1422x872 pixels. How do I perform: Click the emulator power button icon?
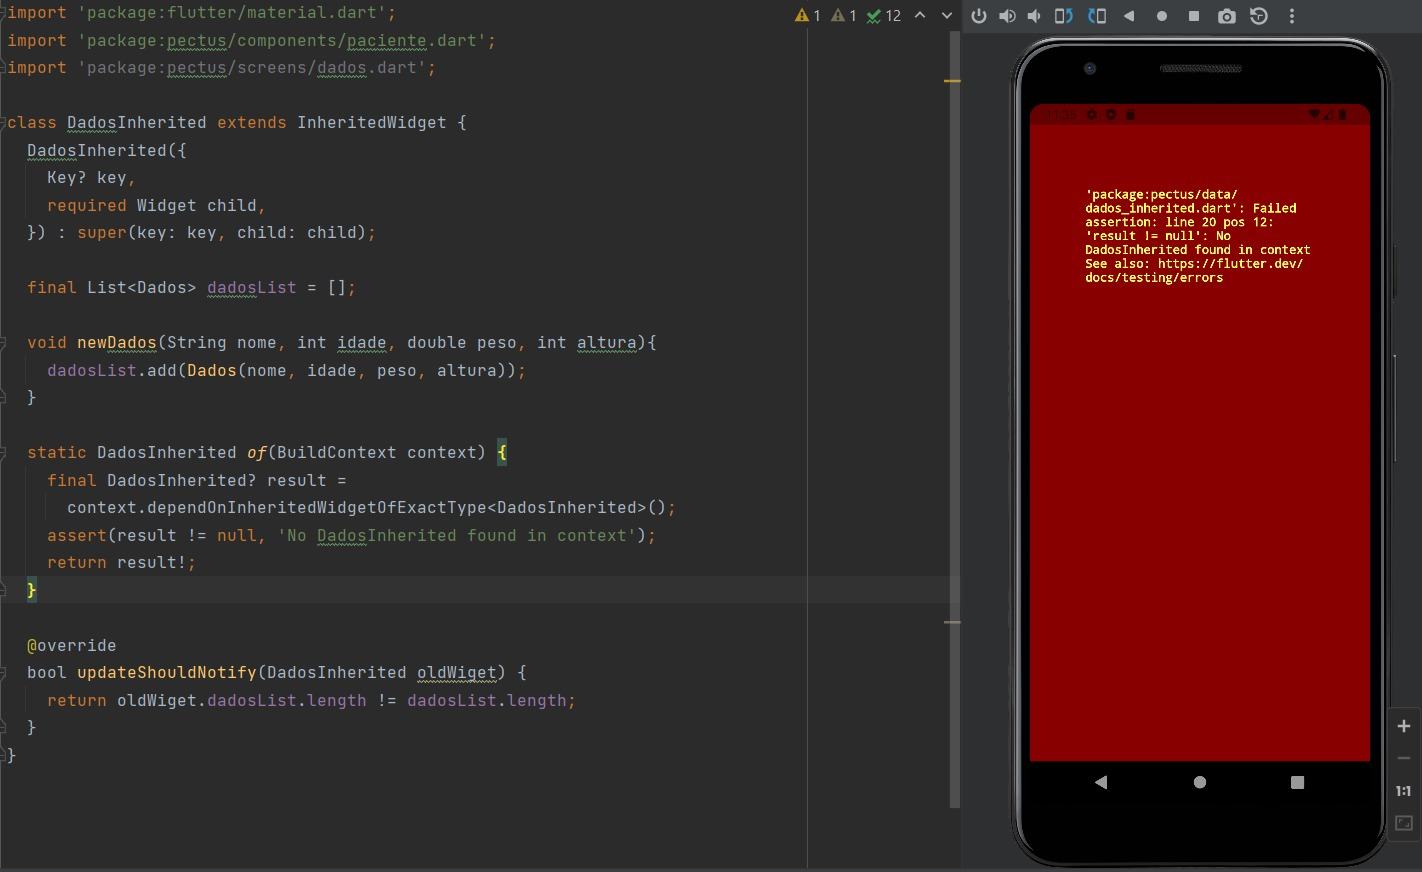(x=979, y=16)
